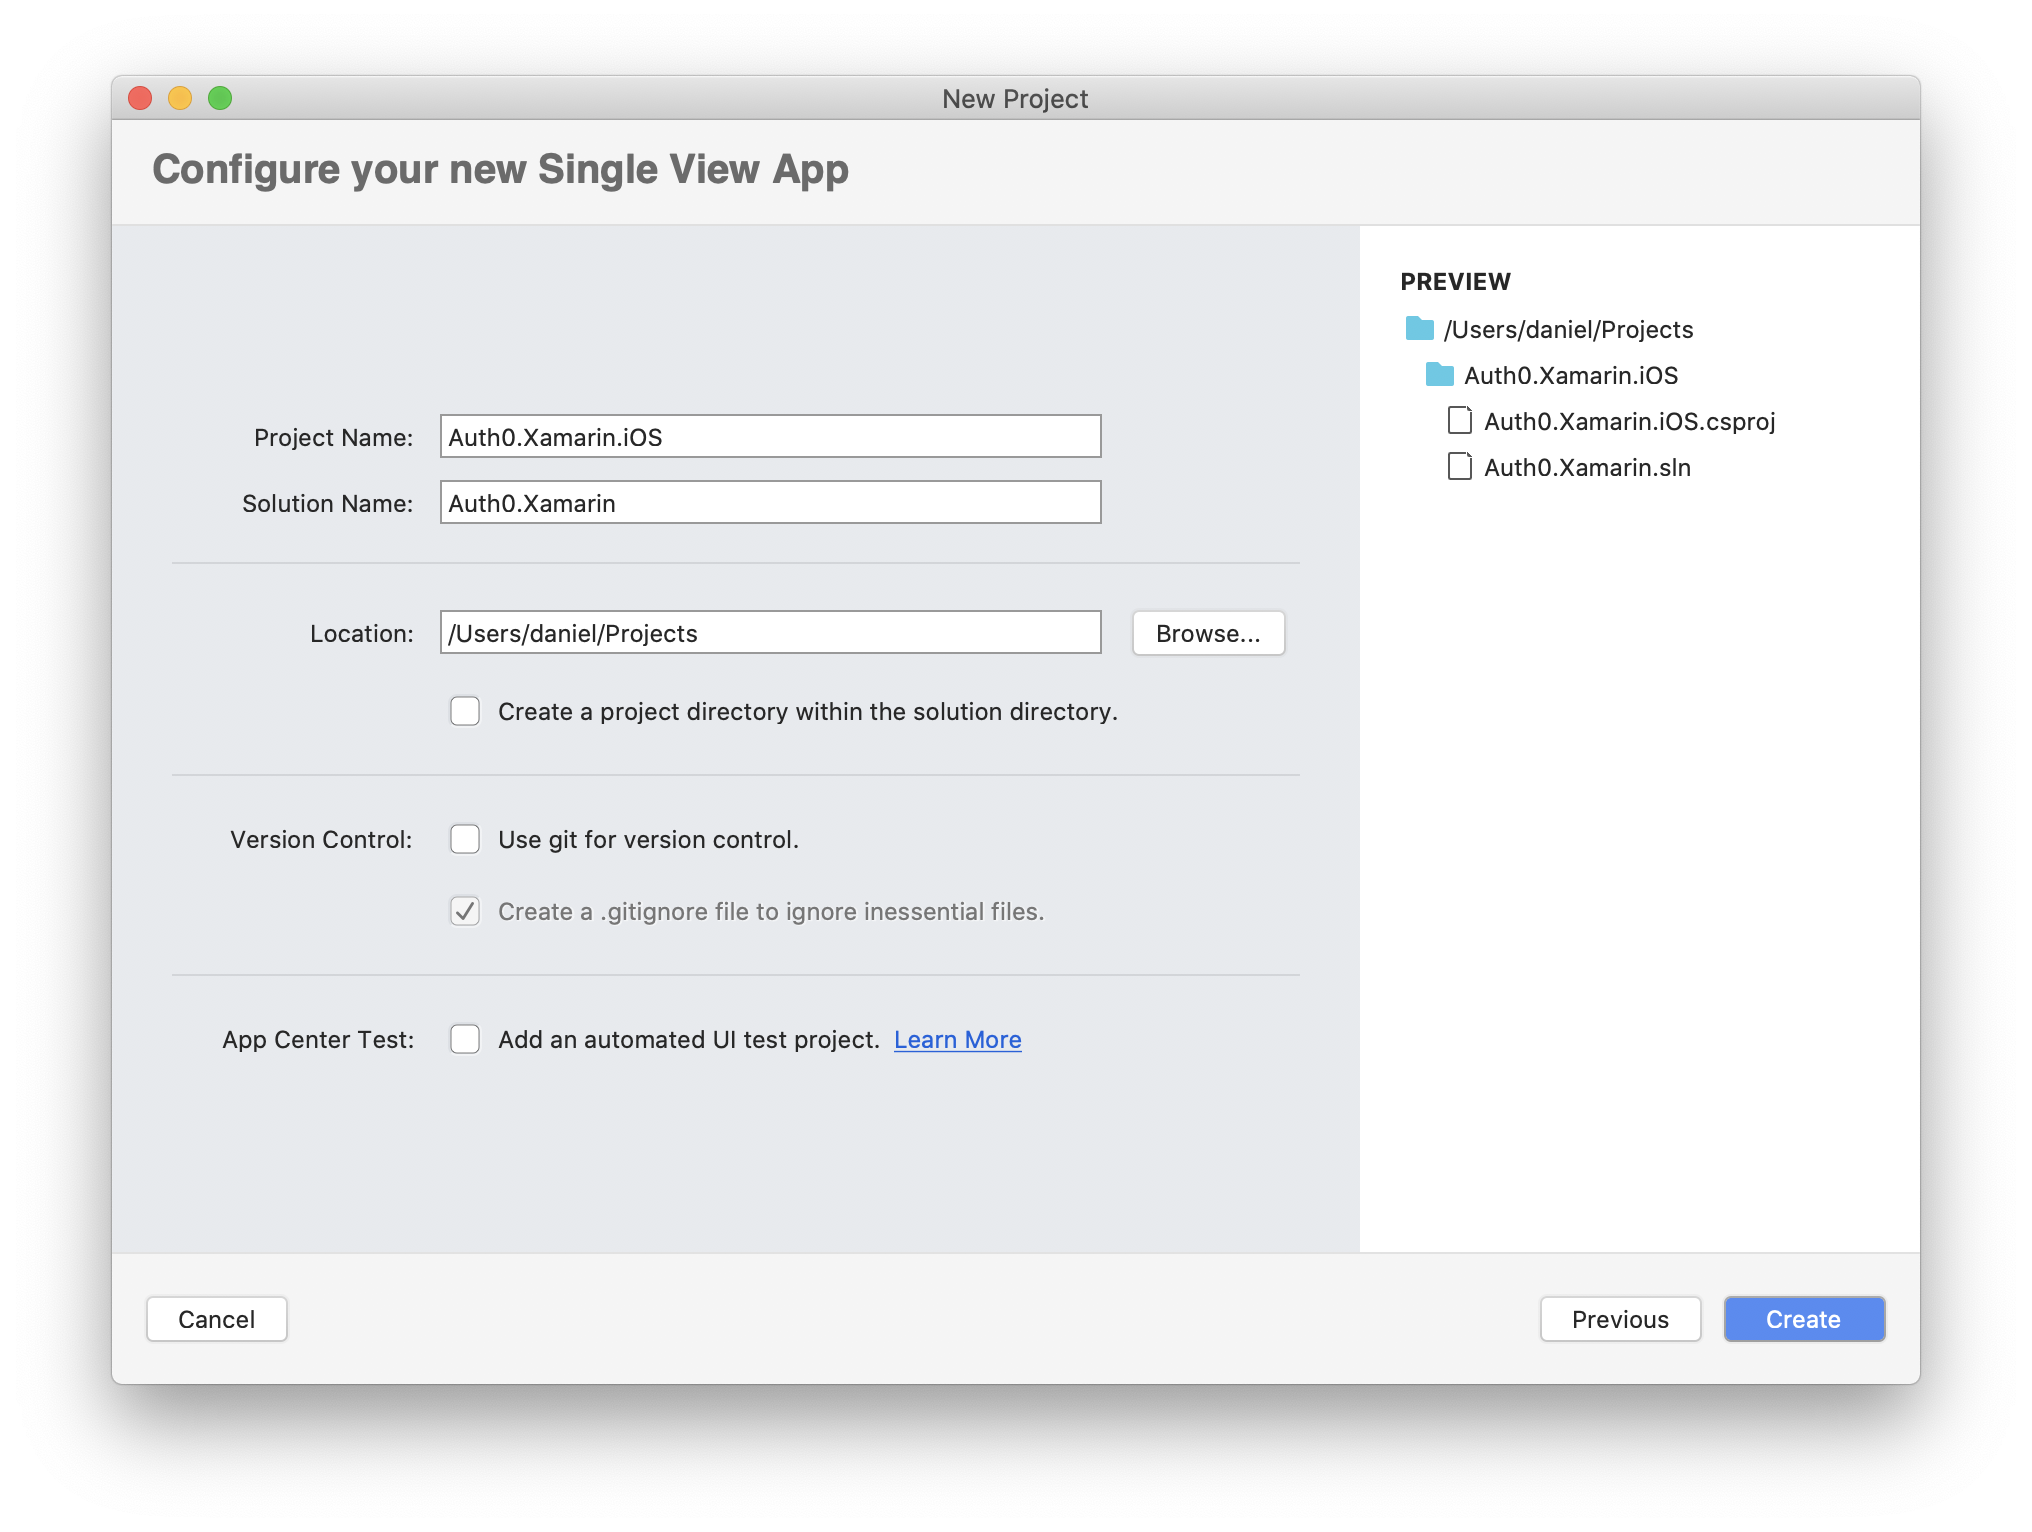Click the Browse button to change location
The image size is (2032, 1532).
tap(1208, 632)
